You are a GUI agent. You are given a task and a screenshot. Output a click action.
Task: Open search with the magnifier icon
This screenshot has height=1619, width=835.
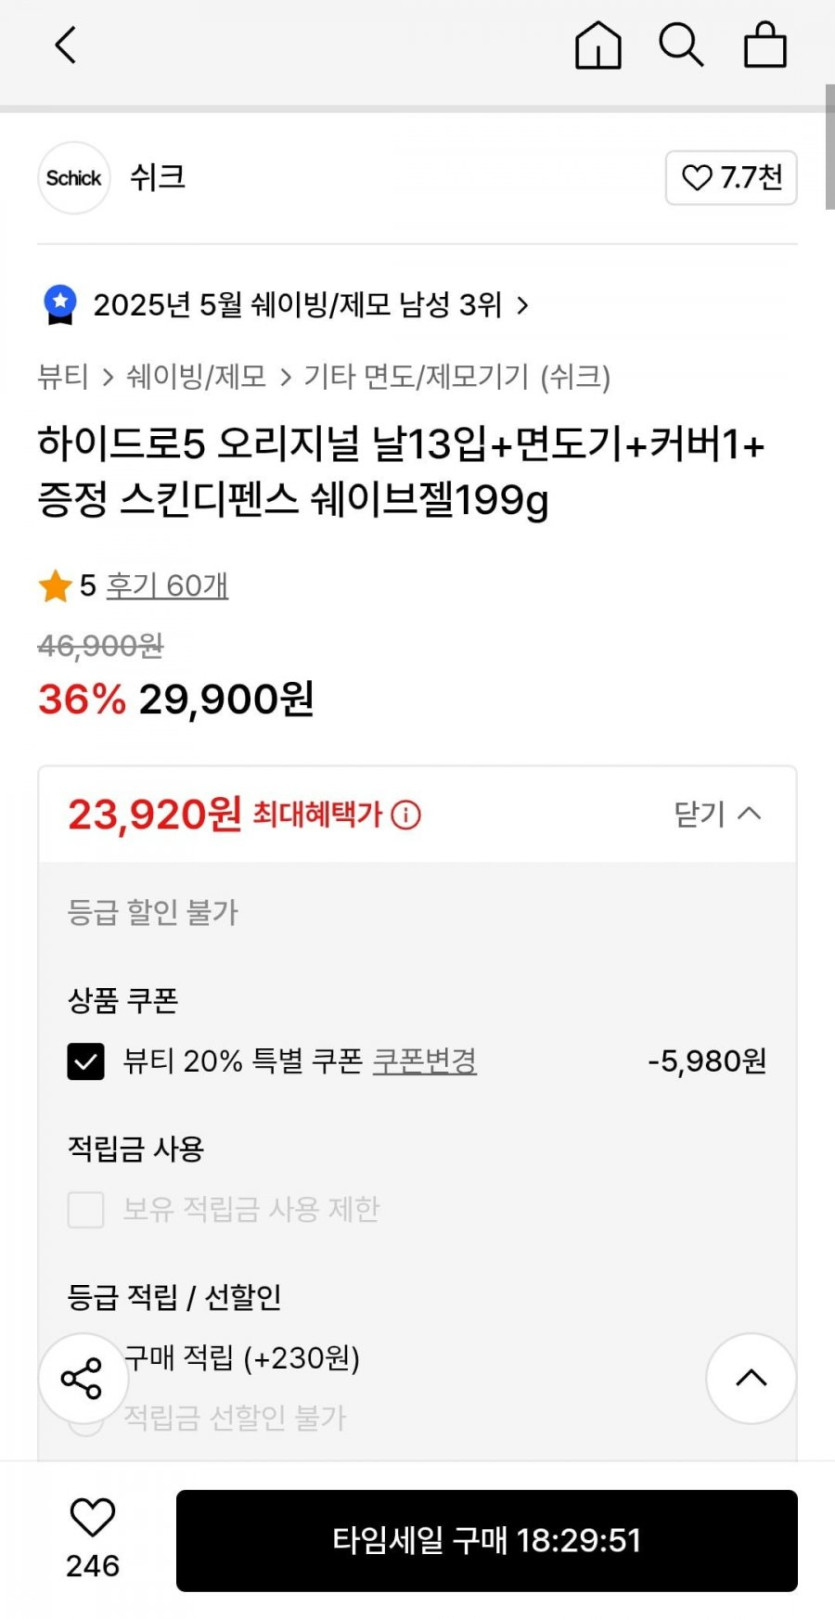[x=681, y=45]
